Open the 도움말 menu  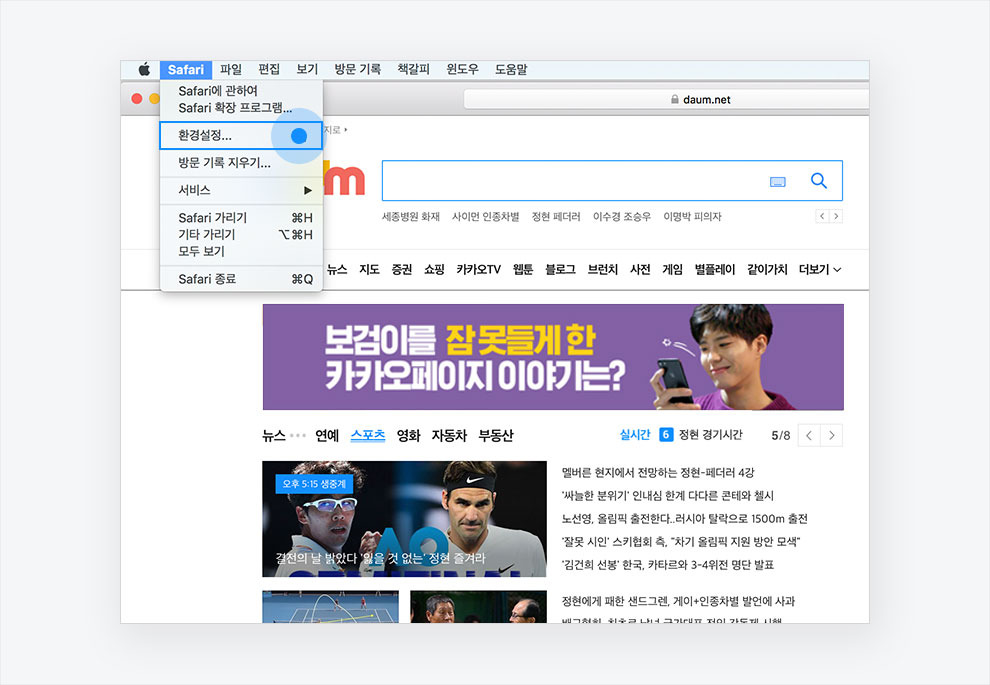pyautogui.click(x=511, y=69)
